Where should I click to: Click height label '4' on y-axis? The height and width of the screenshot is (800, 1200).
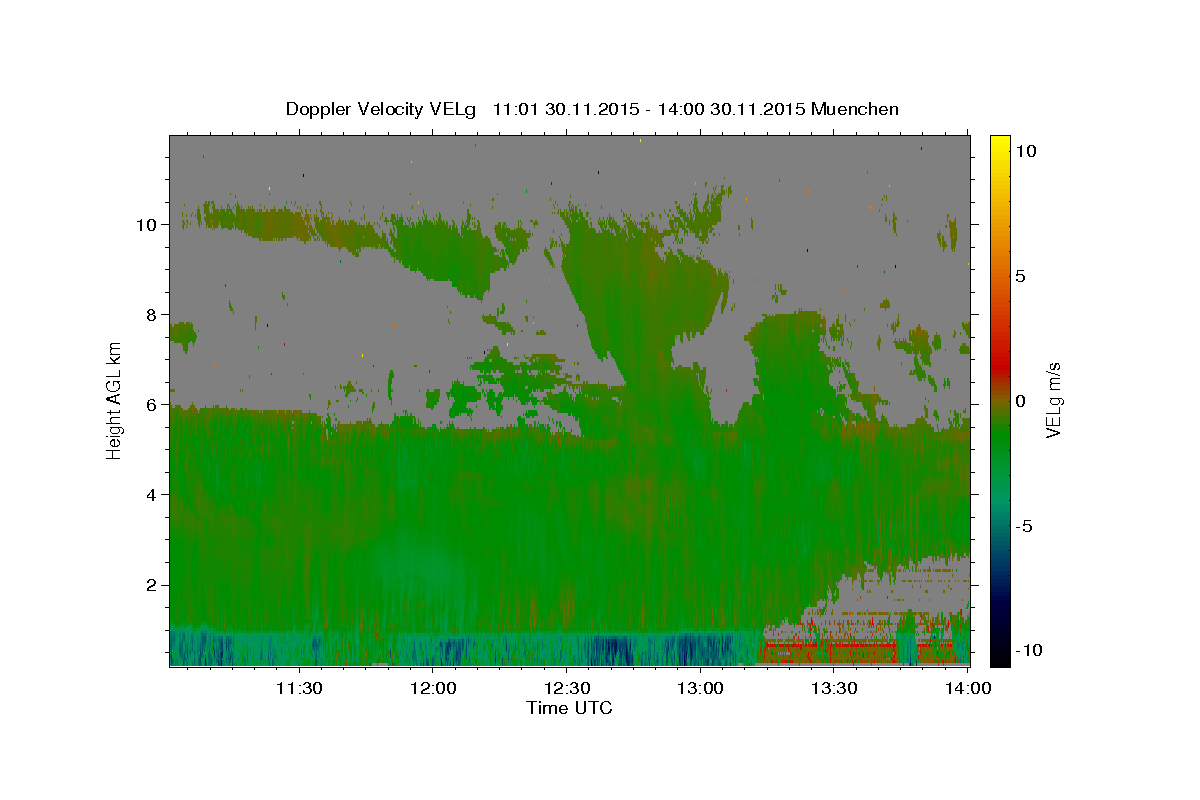152,495
